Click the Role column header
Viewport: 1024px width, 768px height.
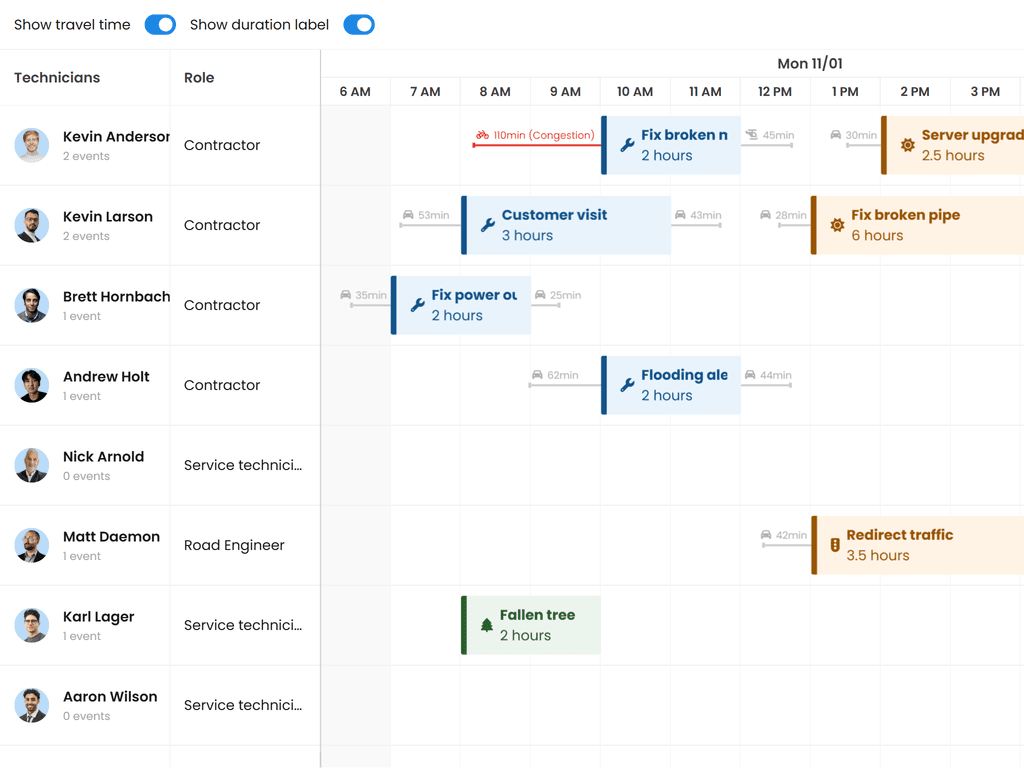pyautogui.click(x=199, y=78)
